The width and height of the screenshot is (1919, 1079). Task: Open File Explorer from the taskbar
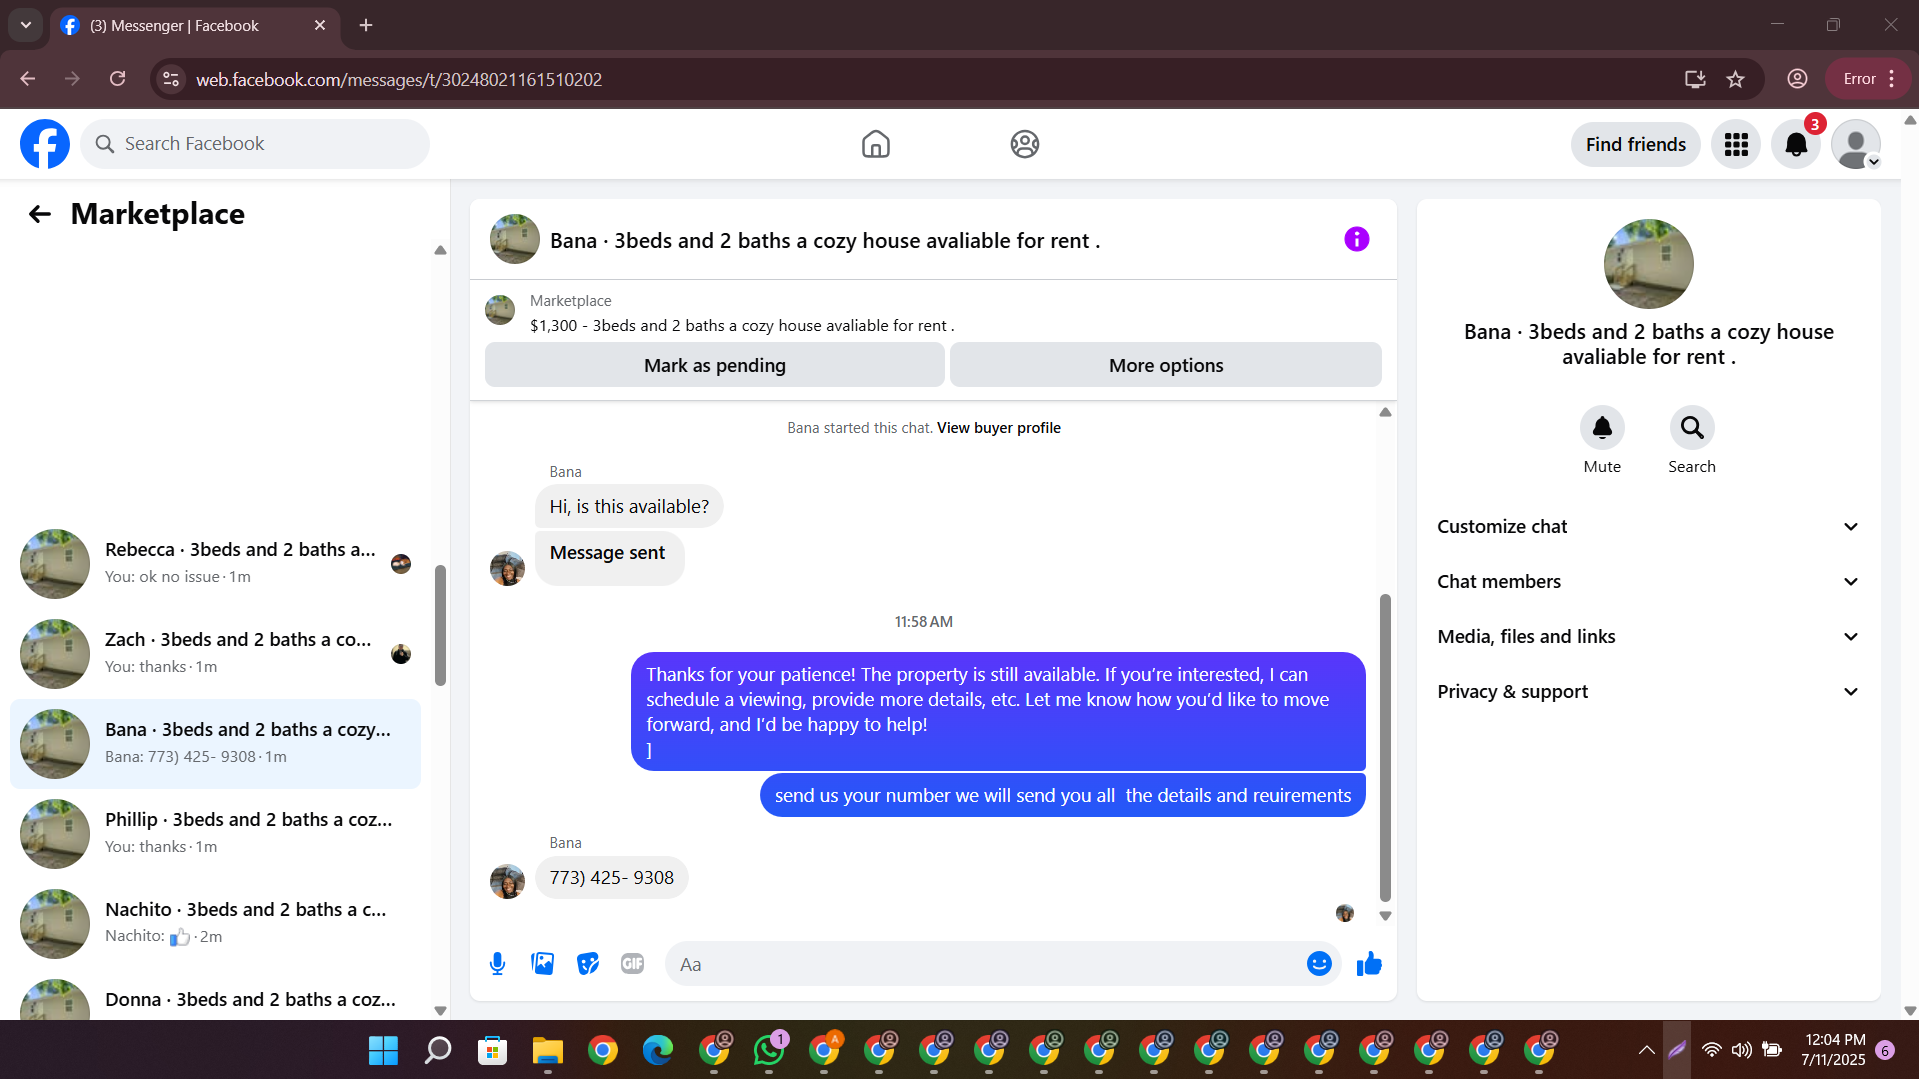pyautogui.click(x=547, y=1050)
